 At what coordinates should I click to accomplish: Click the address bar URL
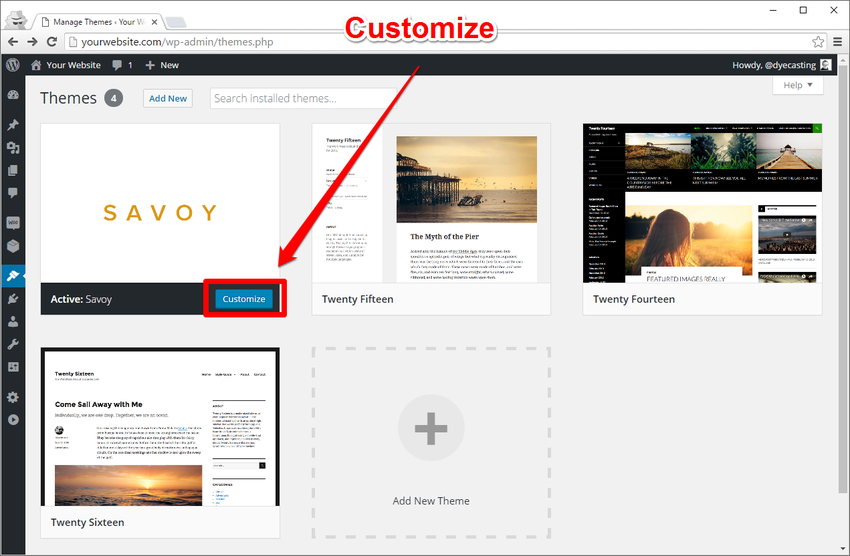pyautogui.click(x=177, y=42)
